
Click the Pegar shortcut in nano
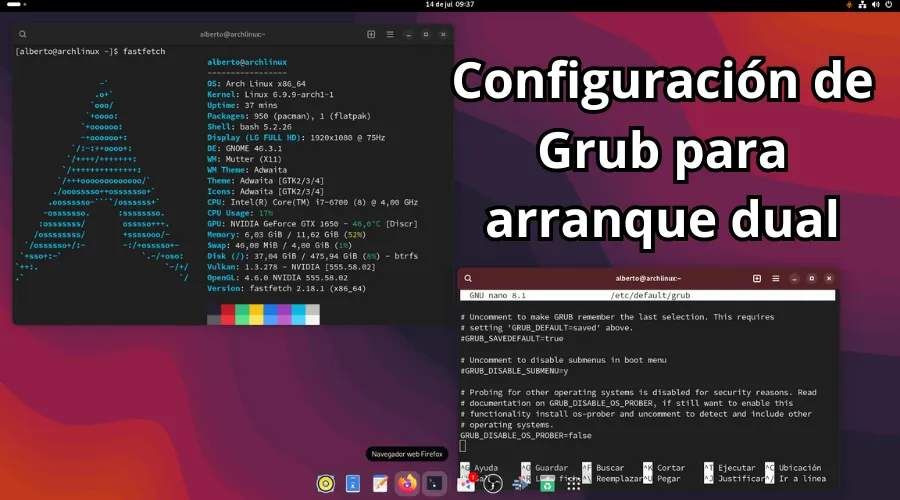[x=662, y=479]
